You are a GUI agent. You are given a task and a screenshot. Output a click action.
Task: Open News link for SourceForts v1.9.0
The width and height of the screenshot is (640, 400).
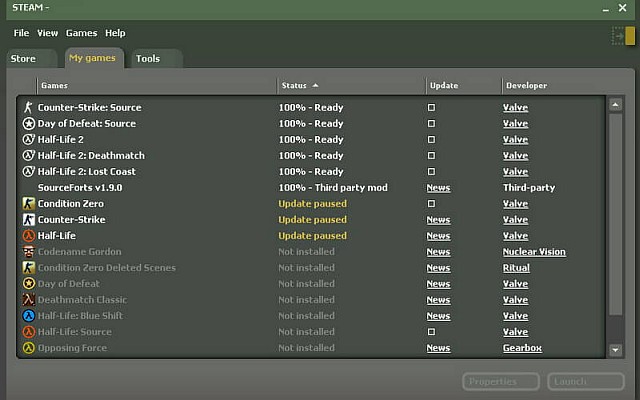pyautogui.click(x=438, y=187)
